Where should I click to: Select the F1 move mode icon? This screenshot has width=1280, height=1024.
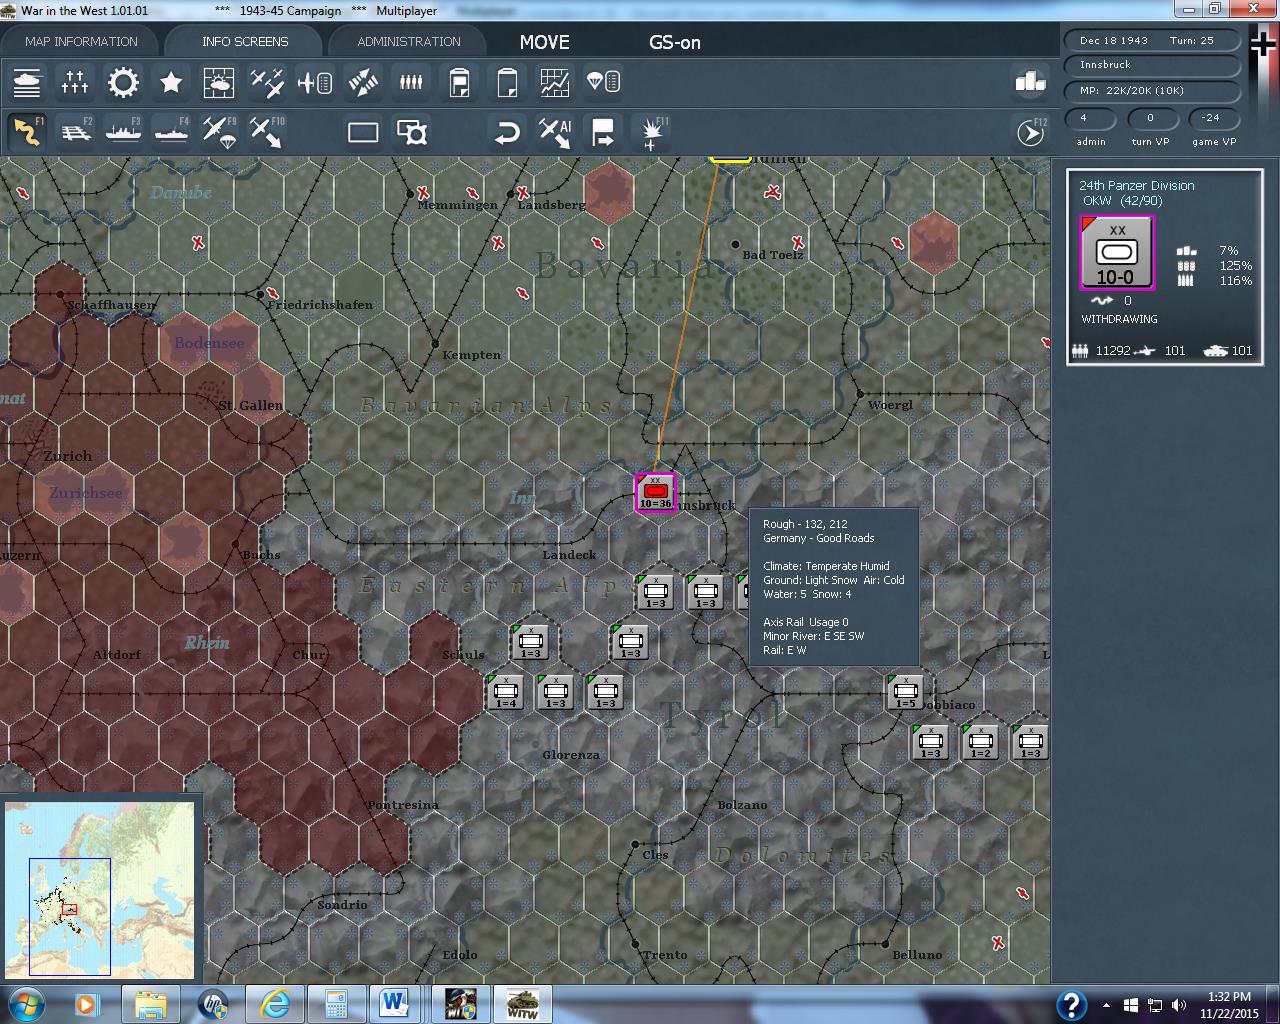(x=27, y=132)
